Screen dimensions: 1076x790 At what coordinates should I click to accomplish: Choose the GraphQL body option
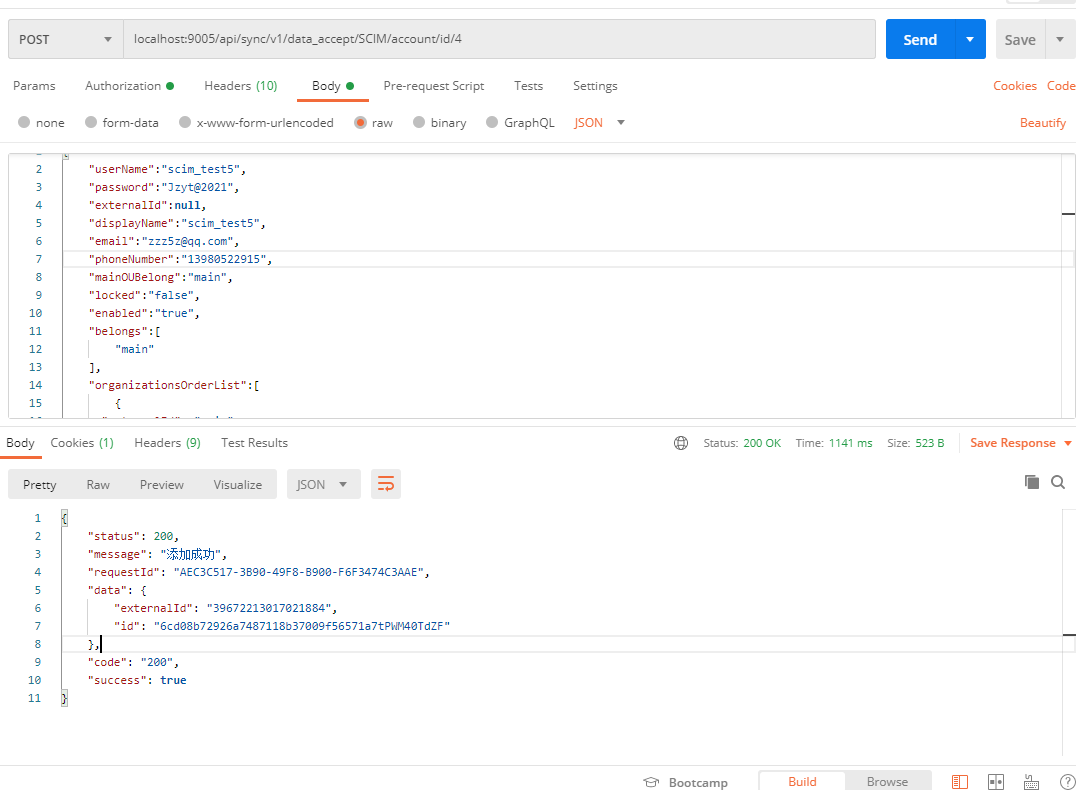pos(492,123)
